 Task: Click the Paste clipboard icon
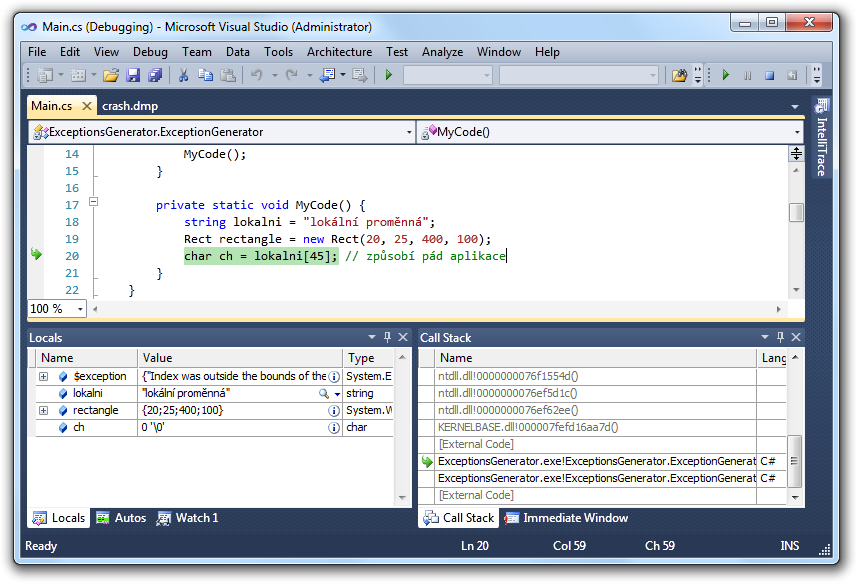tap(228, 75)
